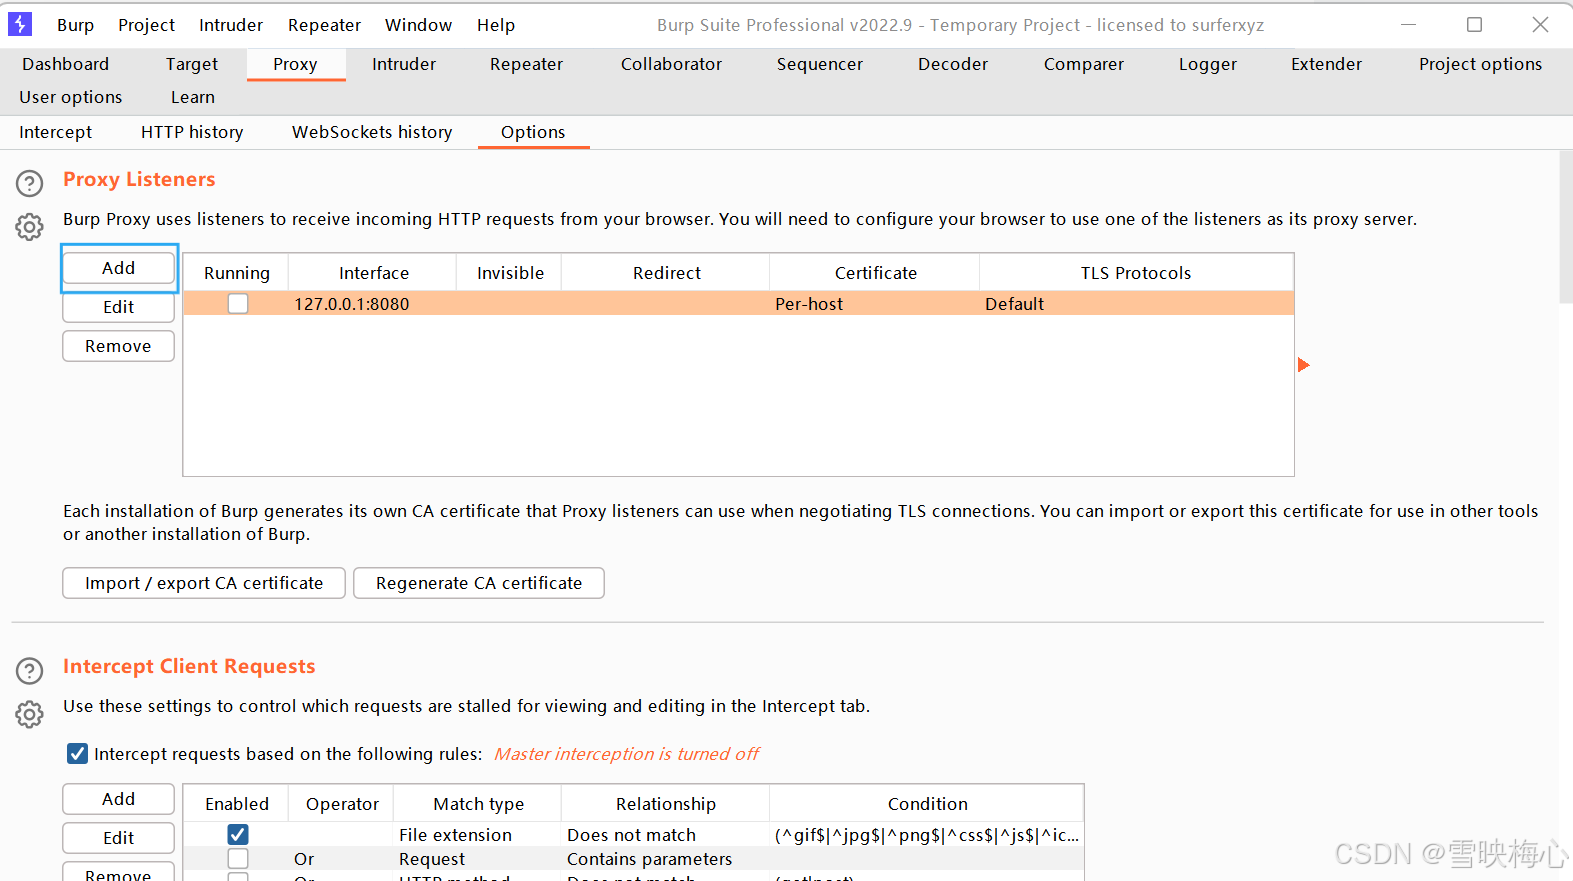Select the File extension rule row
This screenshot has width=1573, height=881.
(x=634, y=834)
